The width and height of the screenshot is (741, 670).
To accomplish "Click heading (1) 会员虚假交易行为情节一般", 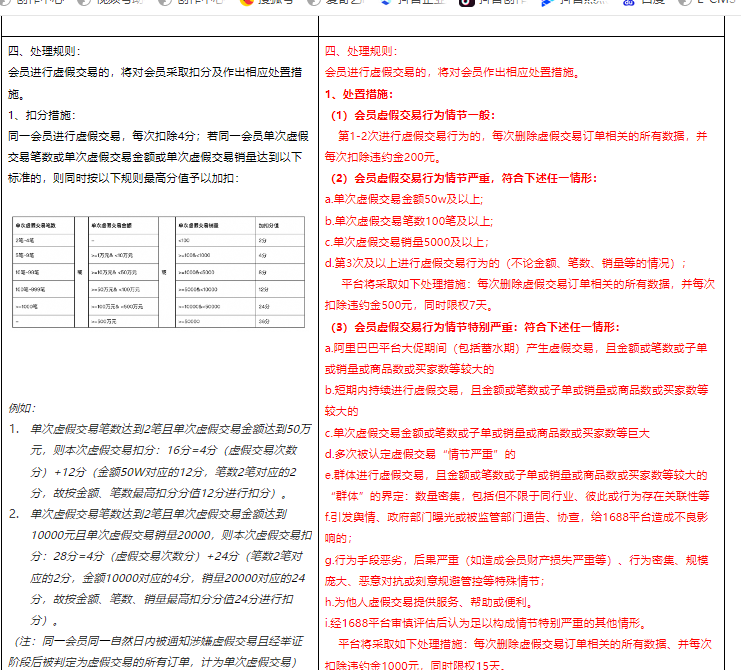I will click(413, 115).
